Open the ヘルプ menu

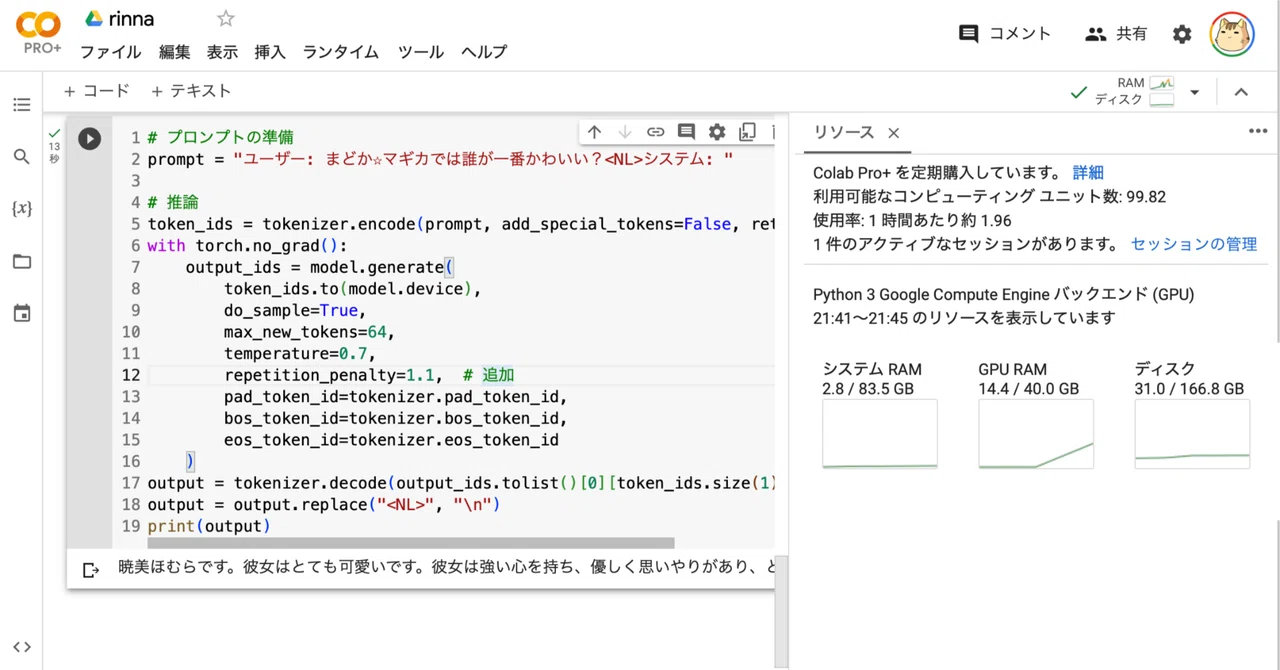(484, 52)
